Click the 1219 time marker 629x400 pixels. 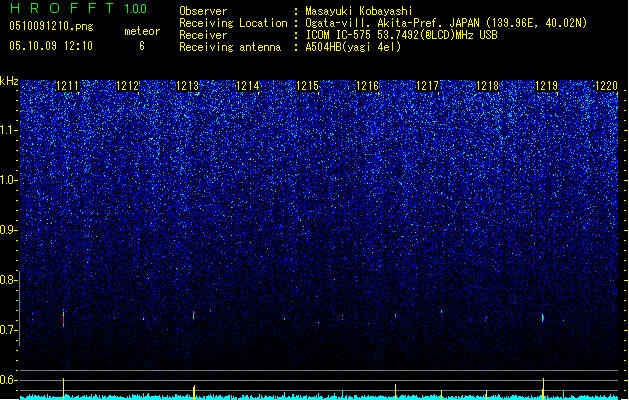547,86
